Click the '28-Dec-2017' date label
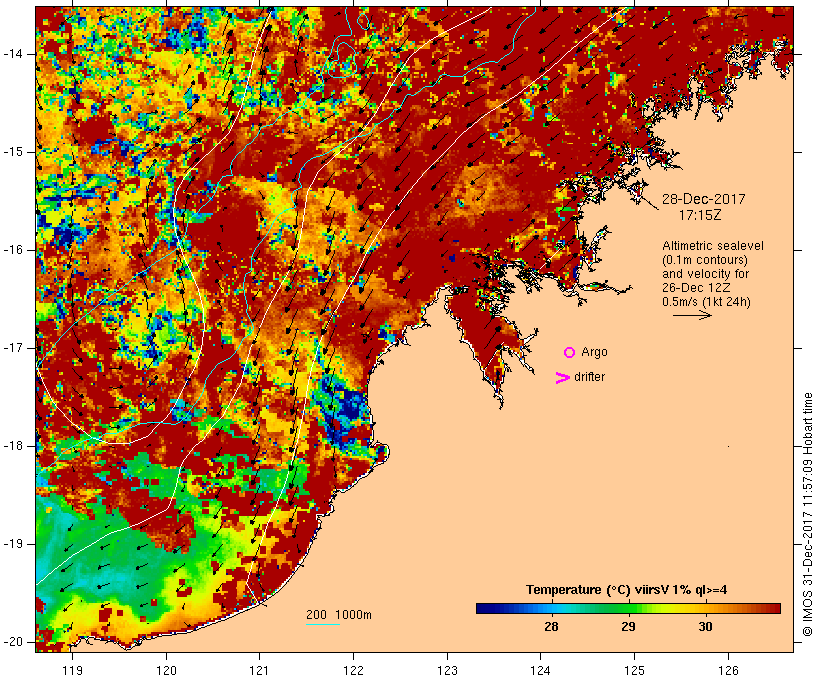This screenshot has height=680, width=820. coord(703,199)
